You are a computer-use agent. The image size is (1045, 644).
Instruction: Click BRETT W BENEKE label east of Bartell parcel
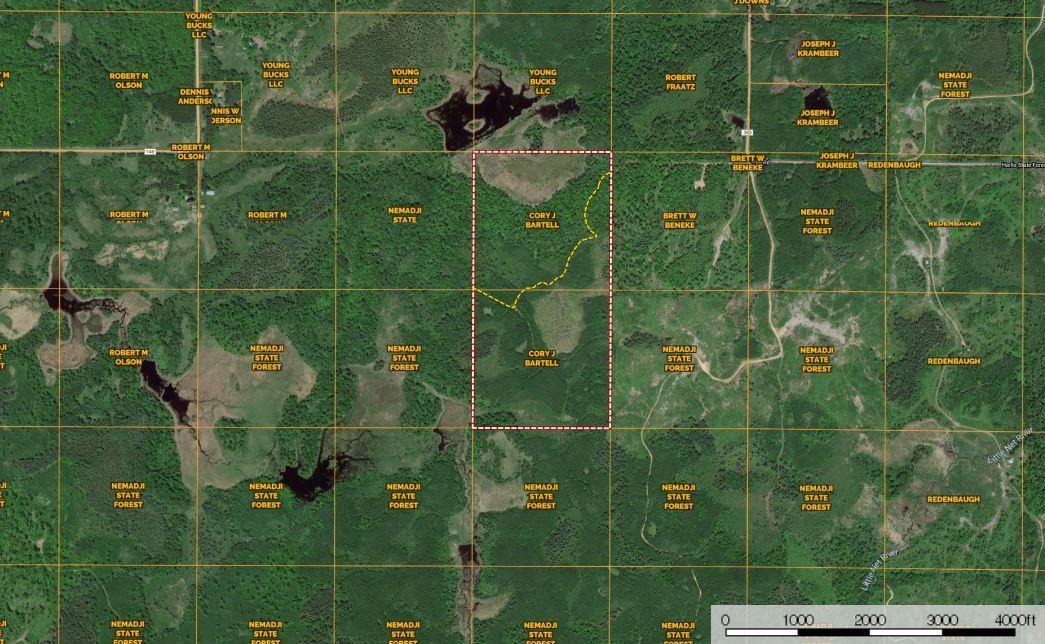click(x=679, y=221)
